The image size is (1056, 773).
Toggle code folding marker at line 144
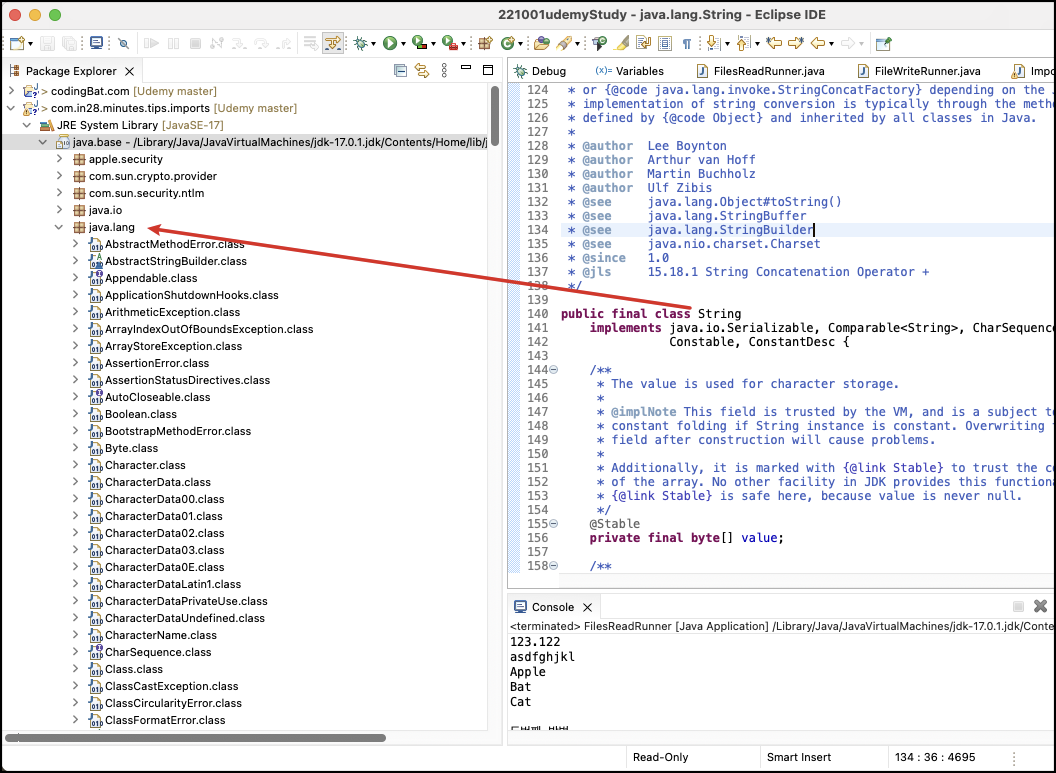(x=554, y=369)
